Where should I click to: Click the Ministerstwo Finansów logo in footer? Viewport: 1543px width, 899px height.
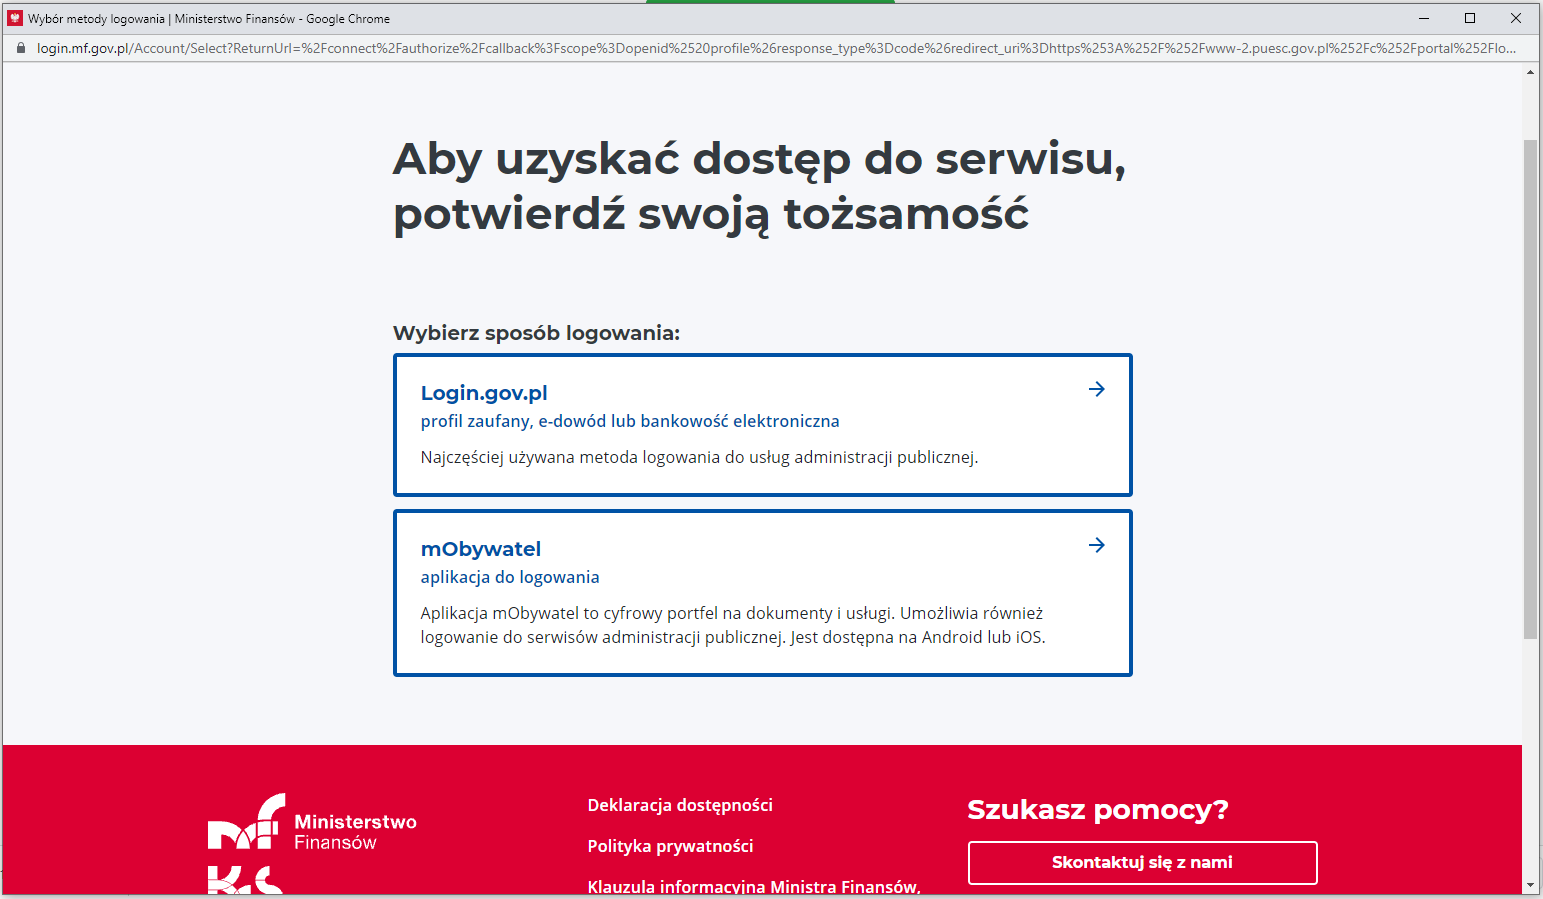click(x=312, y=830)
